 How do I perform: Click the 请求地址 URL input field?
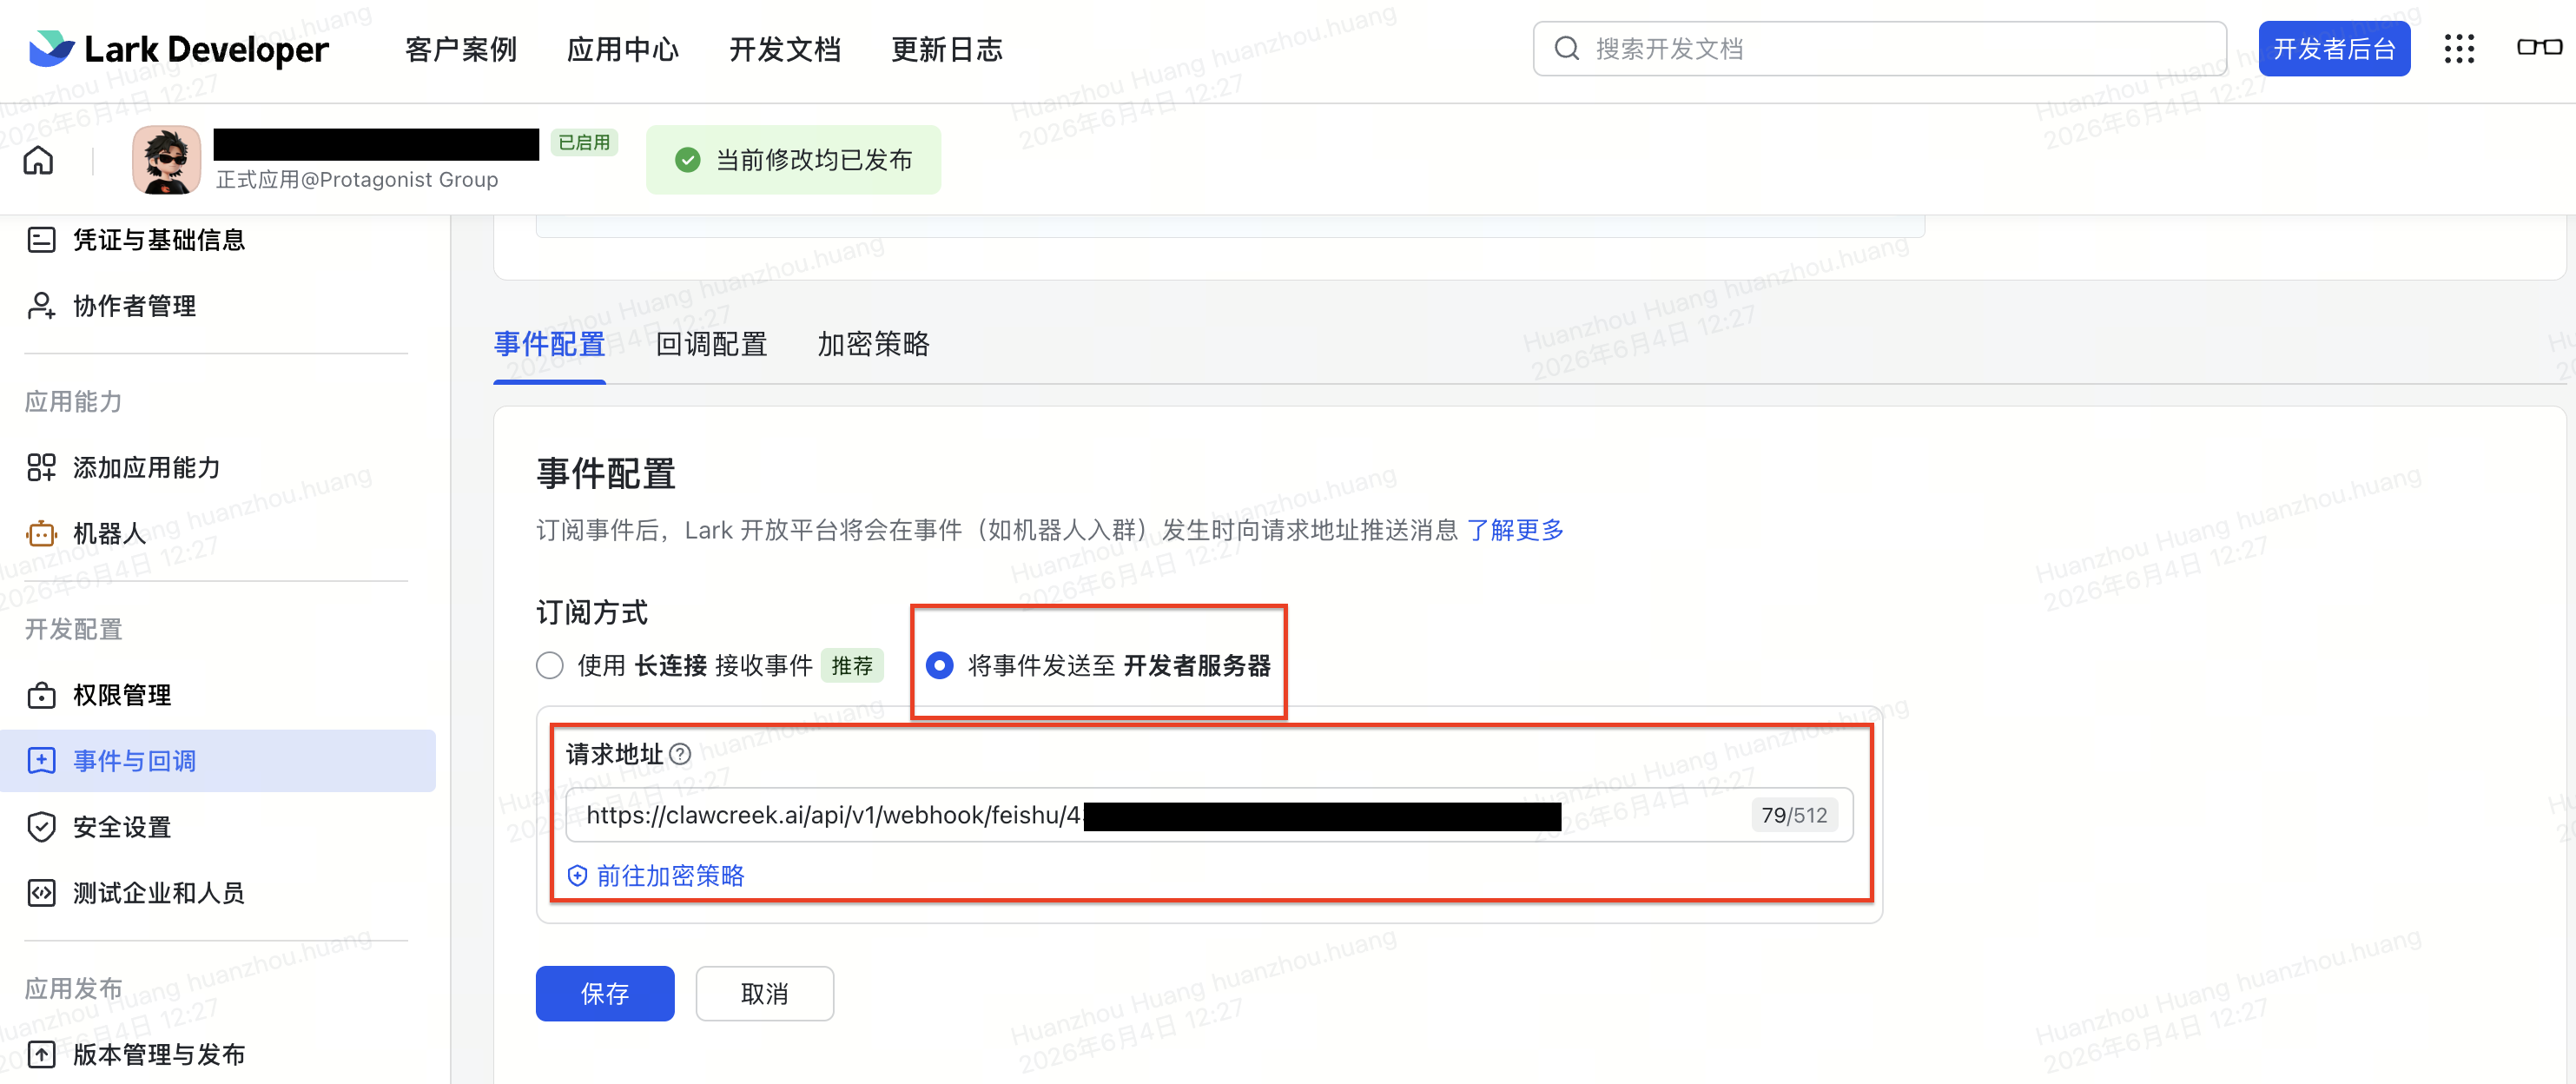pos(1209,815)
